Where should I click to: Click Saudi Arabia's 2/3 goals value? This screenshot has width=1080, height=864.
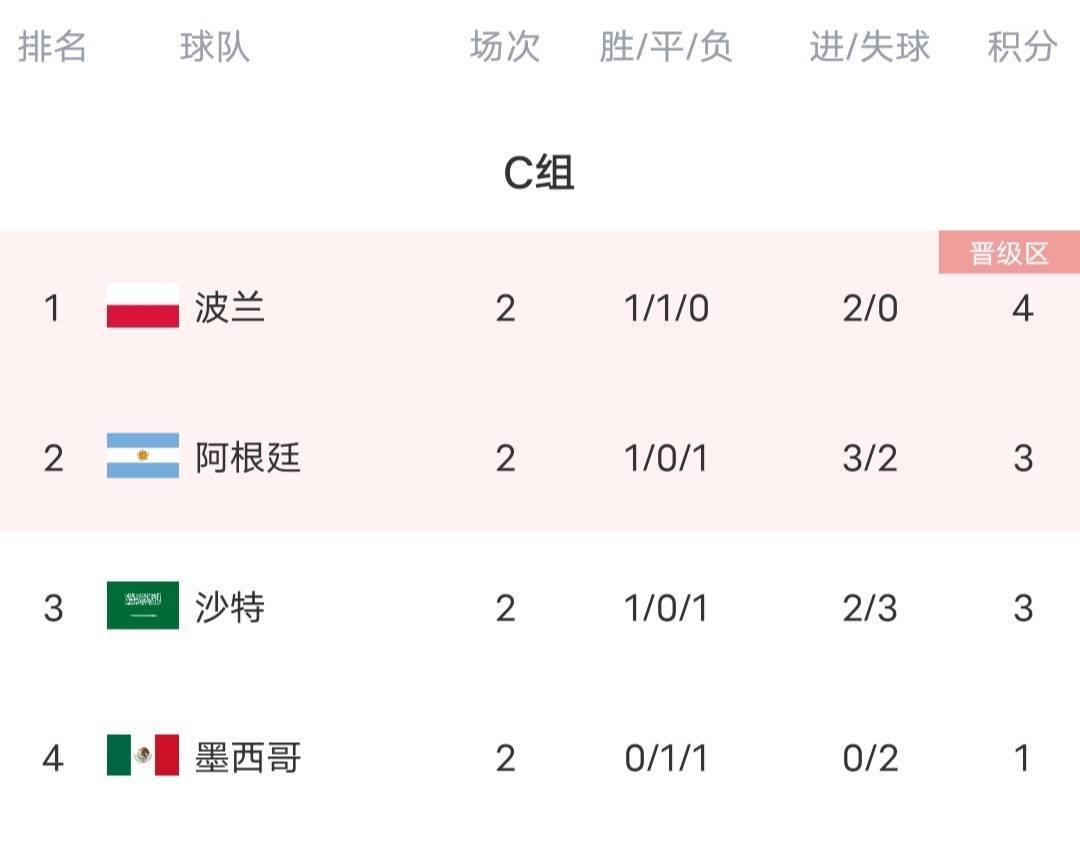click(x=870, y=608)
